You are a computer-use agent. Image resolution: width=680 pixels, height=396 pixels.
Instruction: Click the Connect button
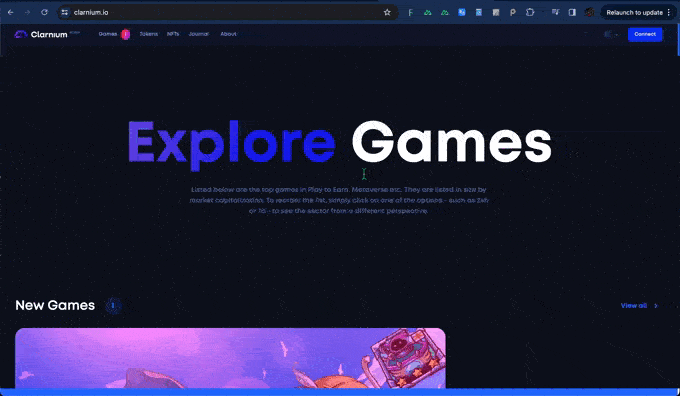(x=645, y=34)
